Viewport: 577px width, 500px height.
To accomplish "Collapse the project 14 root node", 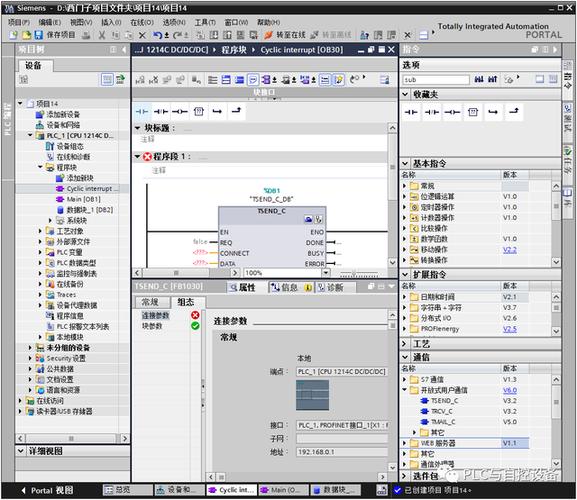I will click(x=20, y=103).
